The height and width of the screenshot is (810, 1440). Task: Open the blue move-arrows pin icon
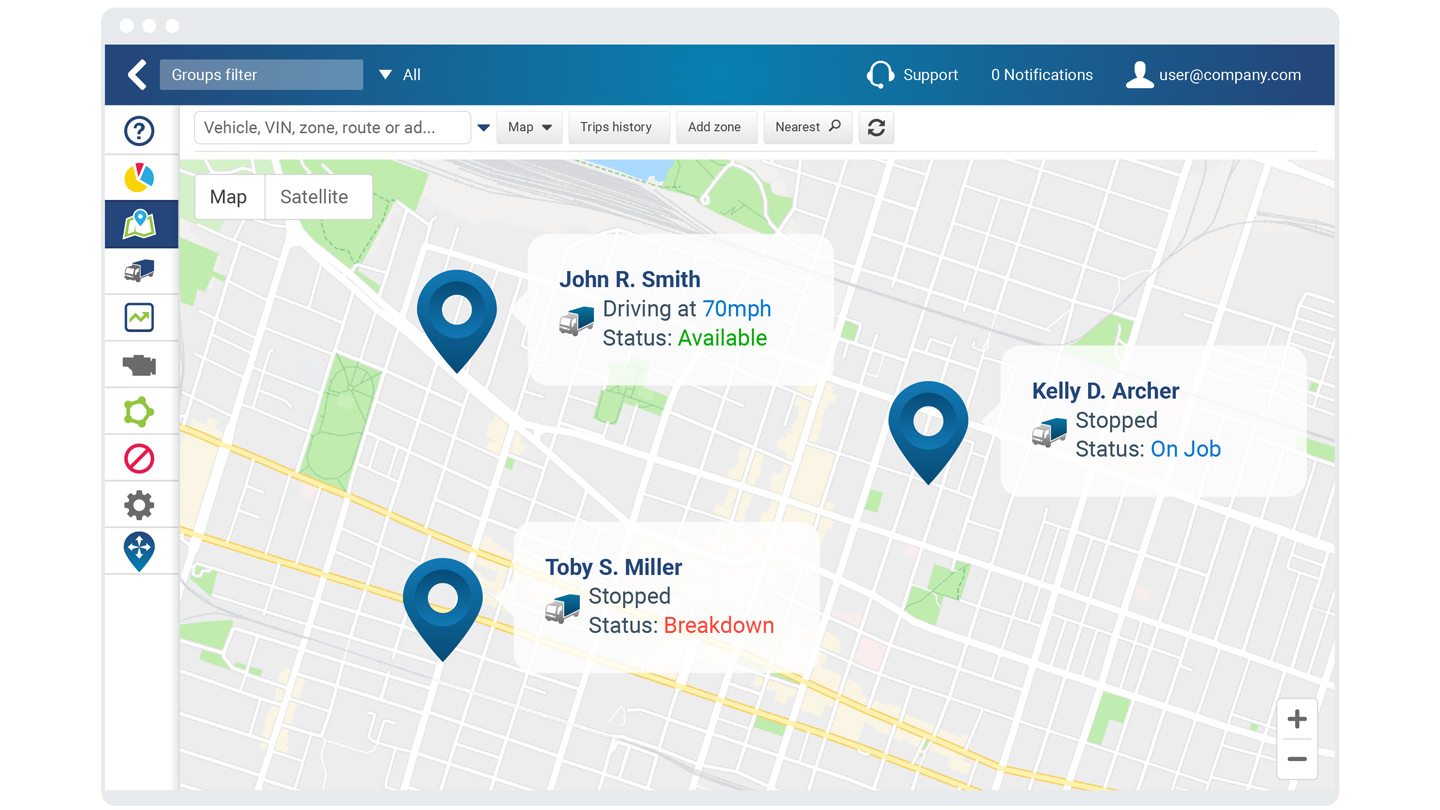pos(139,552)
